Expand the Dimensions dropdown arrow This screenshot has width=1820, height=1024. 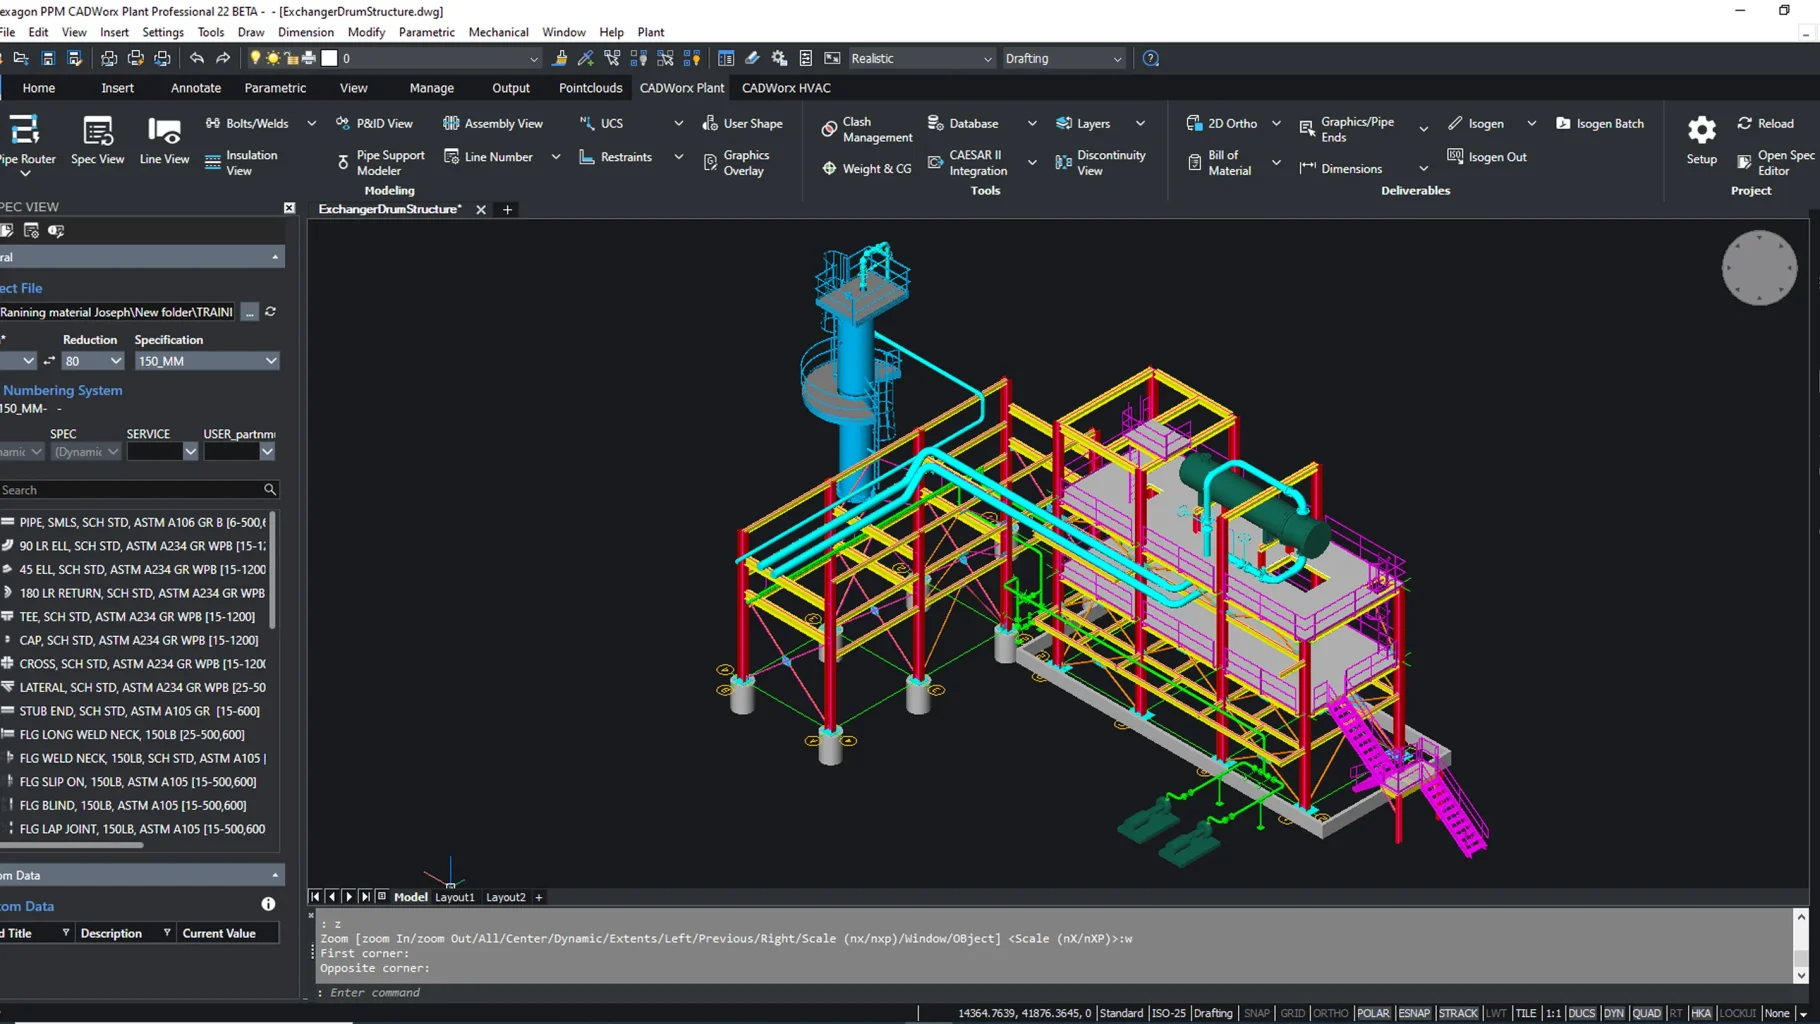(x=1423, y=168)
